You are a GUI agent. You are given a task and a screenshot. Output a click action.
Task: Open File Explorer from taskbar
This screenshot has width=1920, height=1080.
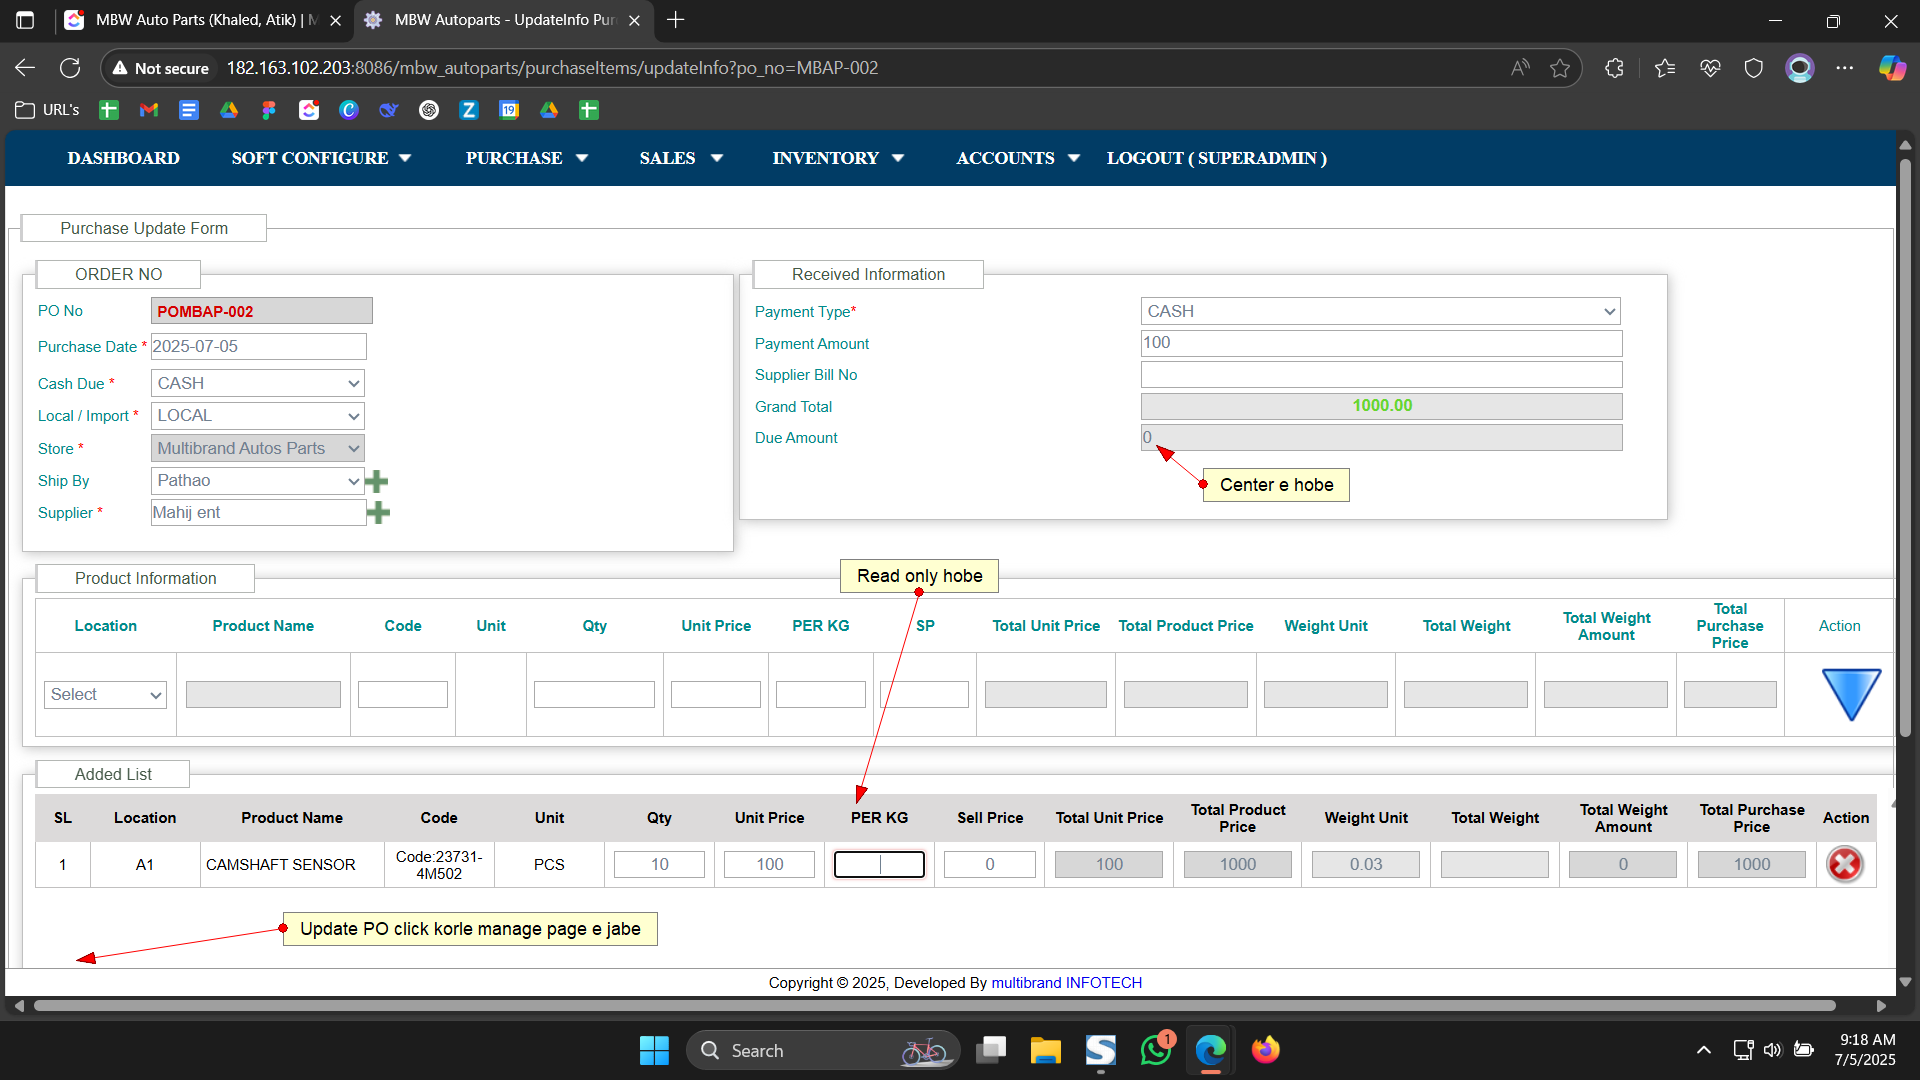coord(1045,1050)
